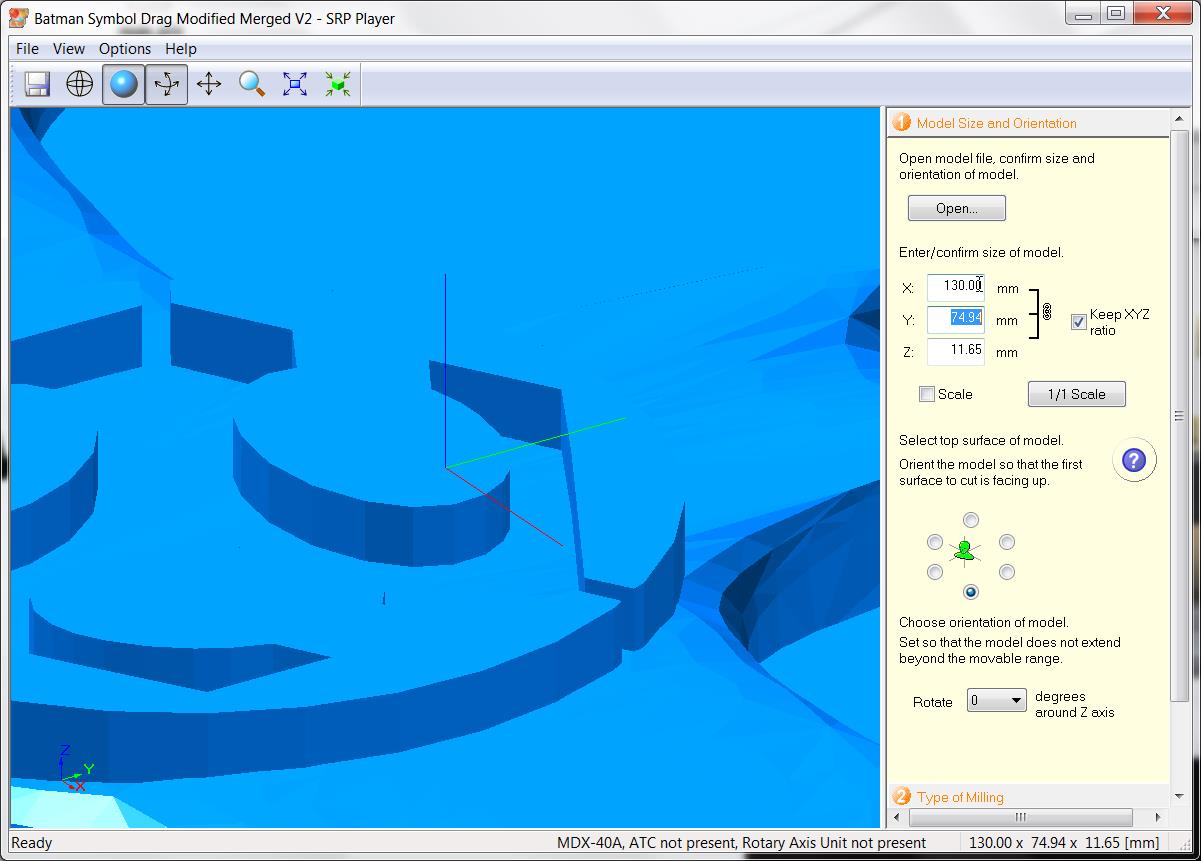
Task: Click the Y size input field
Action: (955, 319)
